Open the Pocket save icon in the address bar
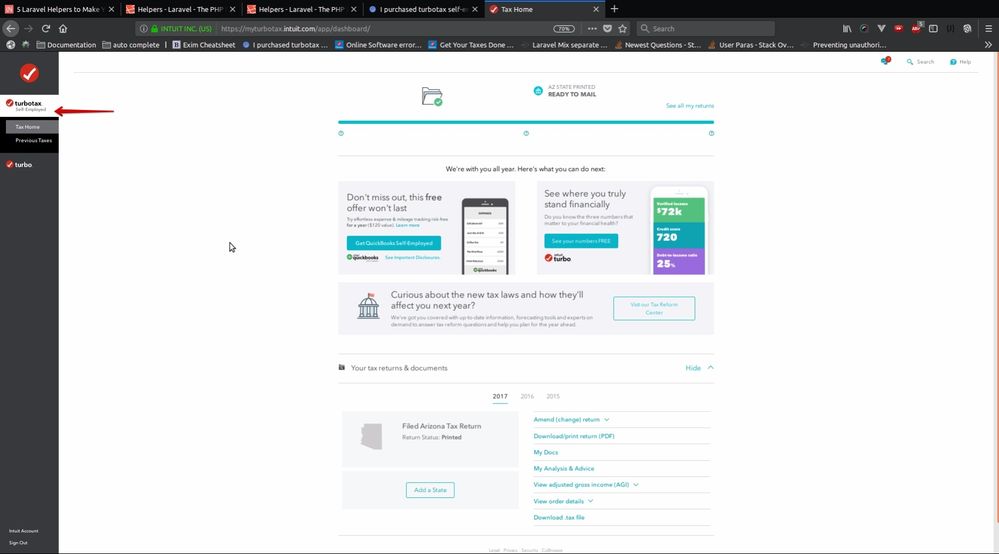Viewport: 999px width, 554px height. coord(607,28)
